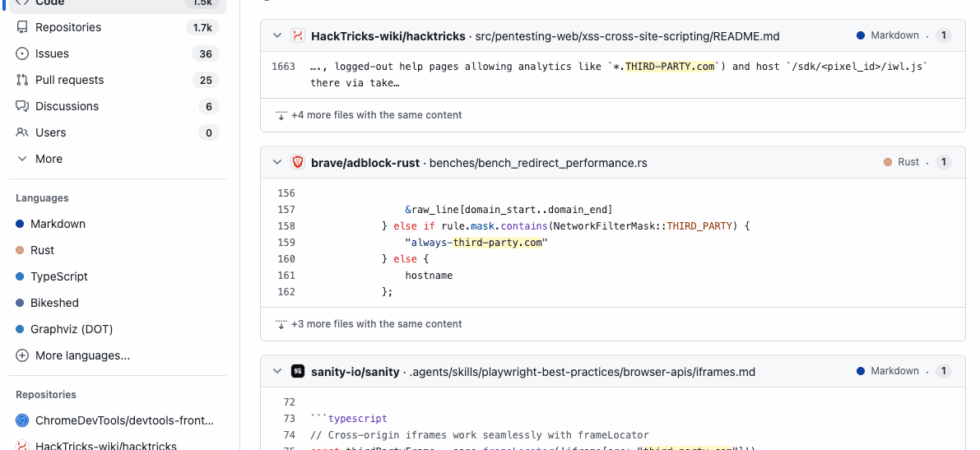Open the Discussions filter
Screen dimensions: 980x450
tap(118, 106)
